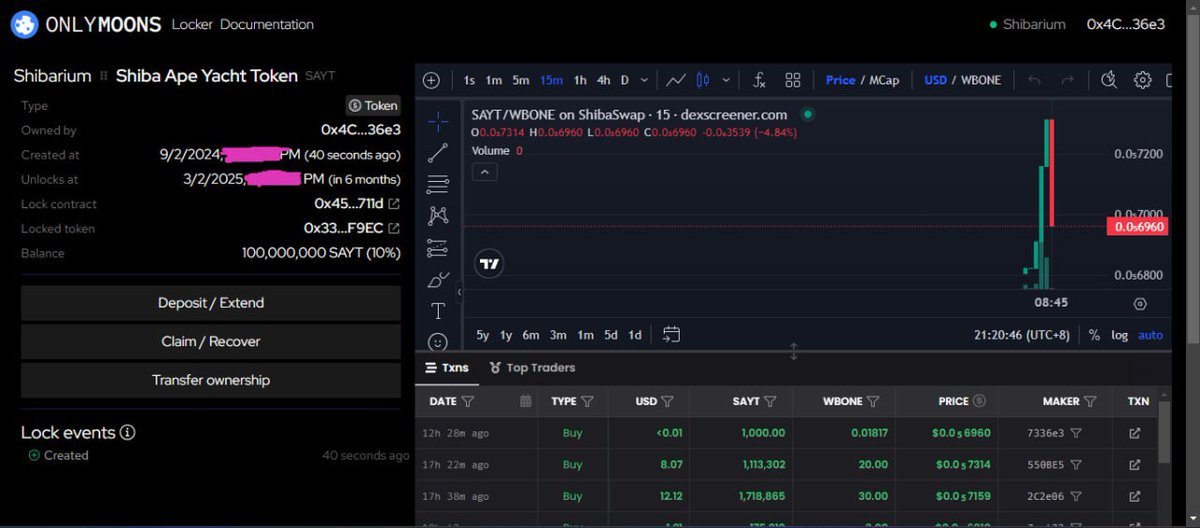This screenshot has width=1200, height=528.
Task: Open the Txns tab
Action: pyautogui.click(x=447, y=367)
